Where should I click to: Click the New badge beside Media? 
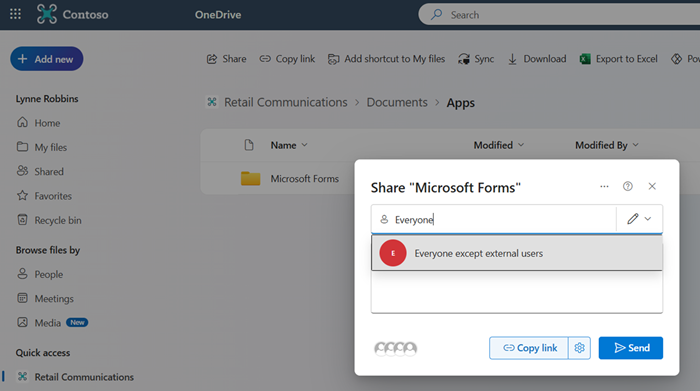77,322
